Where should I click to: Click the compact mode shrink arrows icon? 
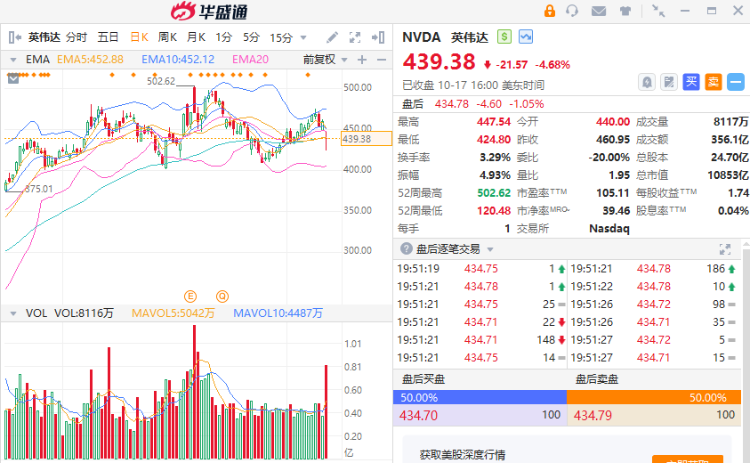[659, 11]
